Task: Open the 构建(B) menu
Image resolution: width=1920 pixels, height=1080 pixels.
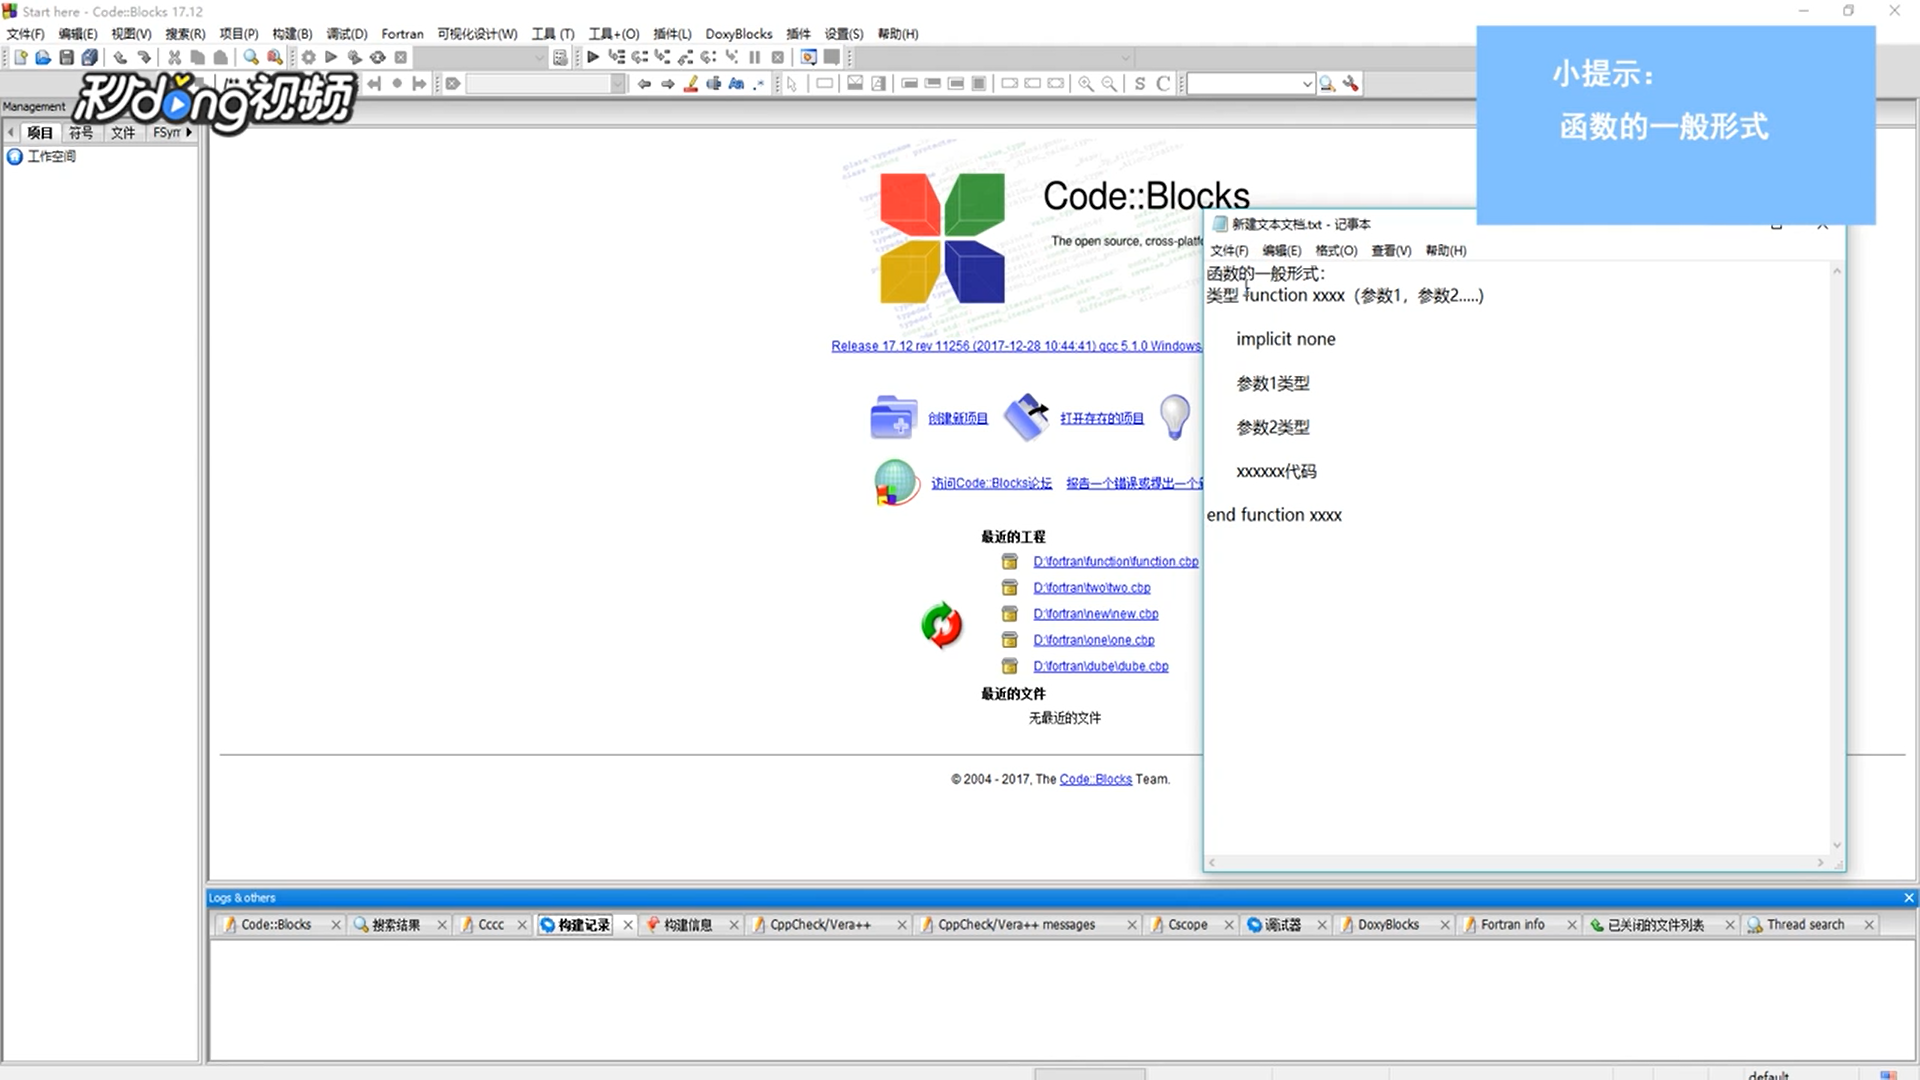Action: 292,34
